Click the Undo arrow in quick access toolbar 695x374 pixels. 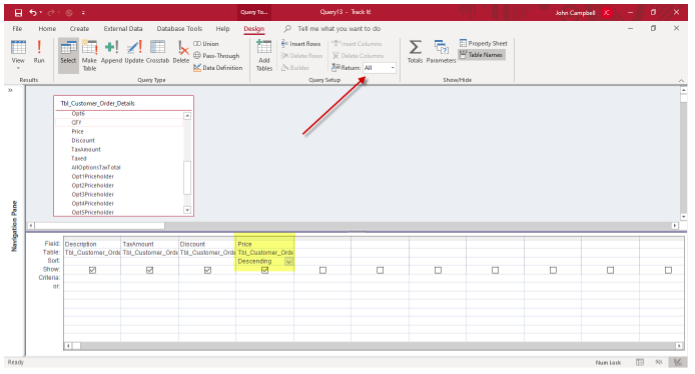[33, 12]
